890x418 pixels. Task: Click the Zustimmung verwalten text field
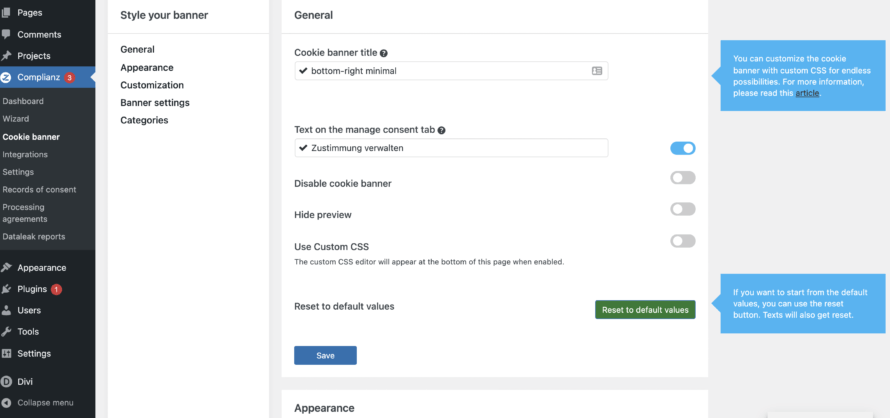pos(450,148)
